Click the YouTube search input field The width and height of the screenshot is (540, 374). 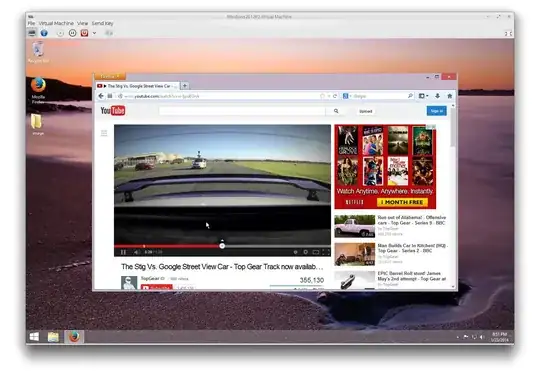[242, 111]
